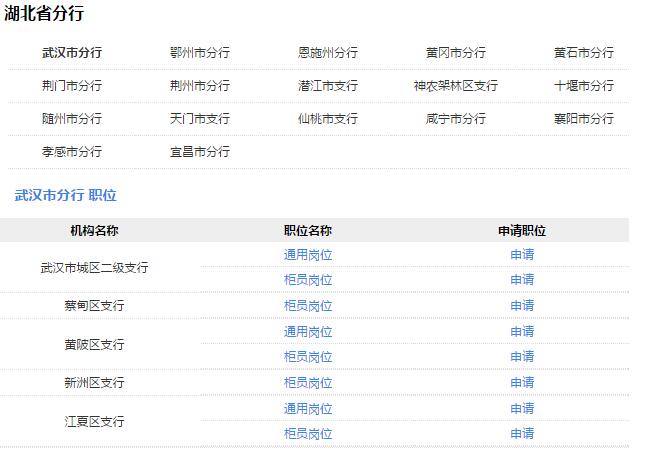View the 仙桃市支行 positions

tap(327, 119)
